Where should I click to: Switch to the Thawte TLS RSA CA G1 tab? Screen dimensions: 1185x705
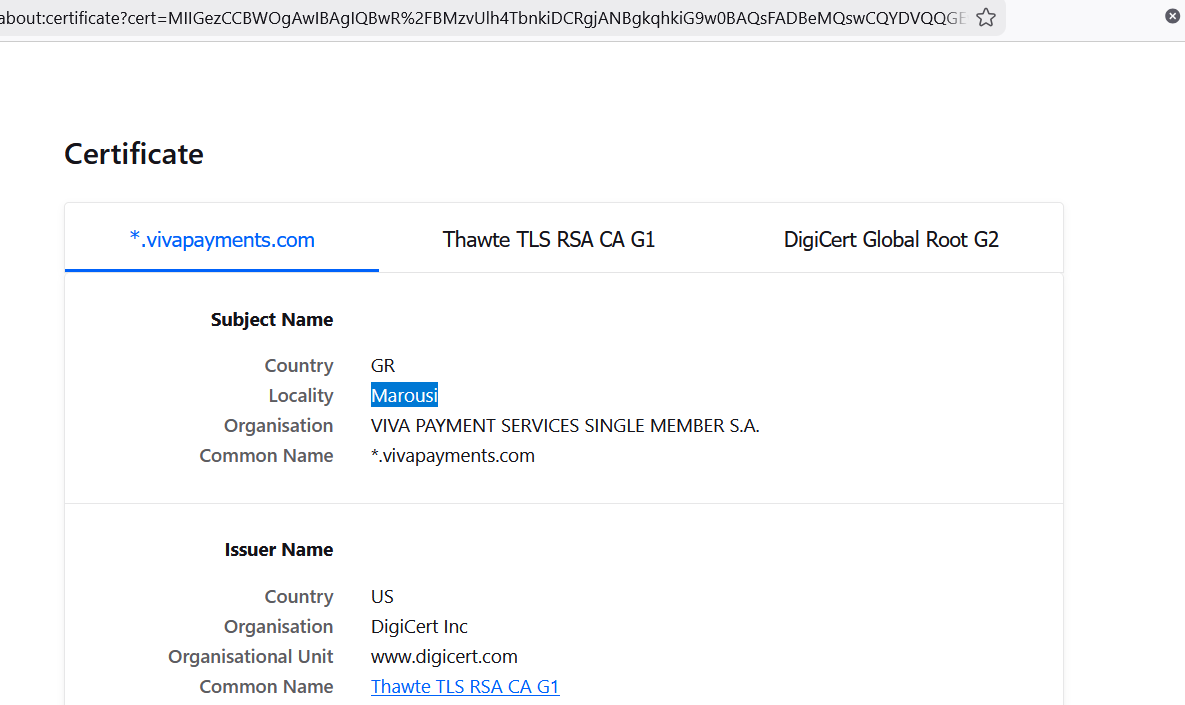(549, 240)
